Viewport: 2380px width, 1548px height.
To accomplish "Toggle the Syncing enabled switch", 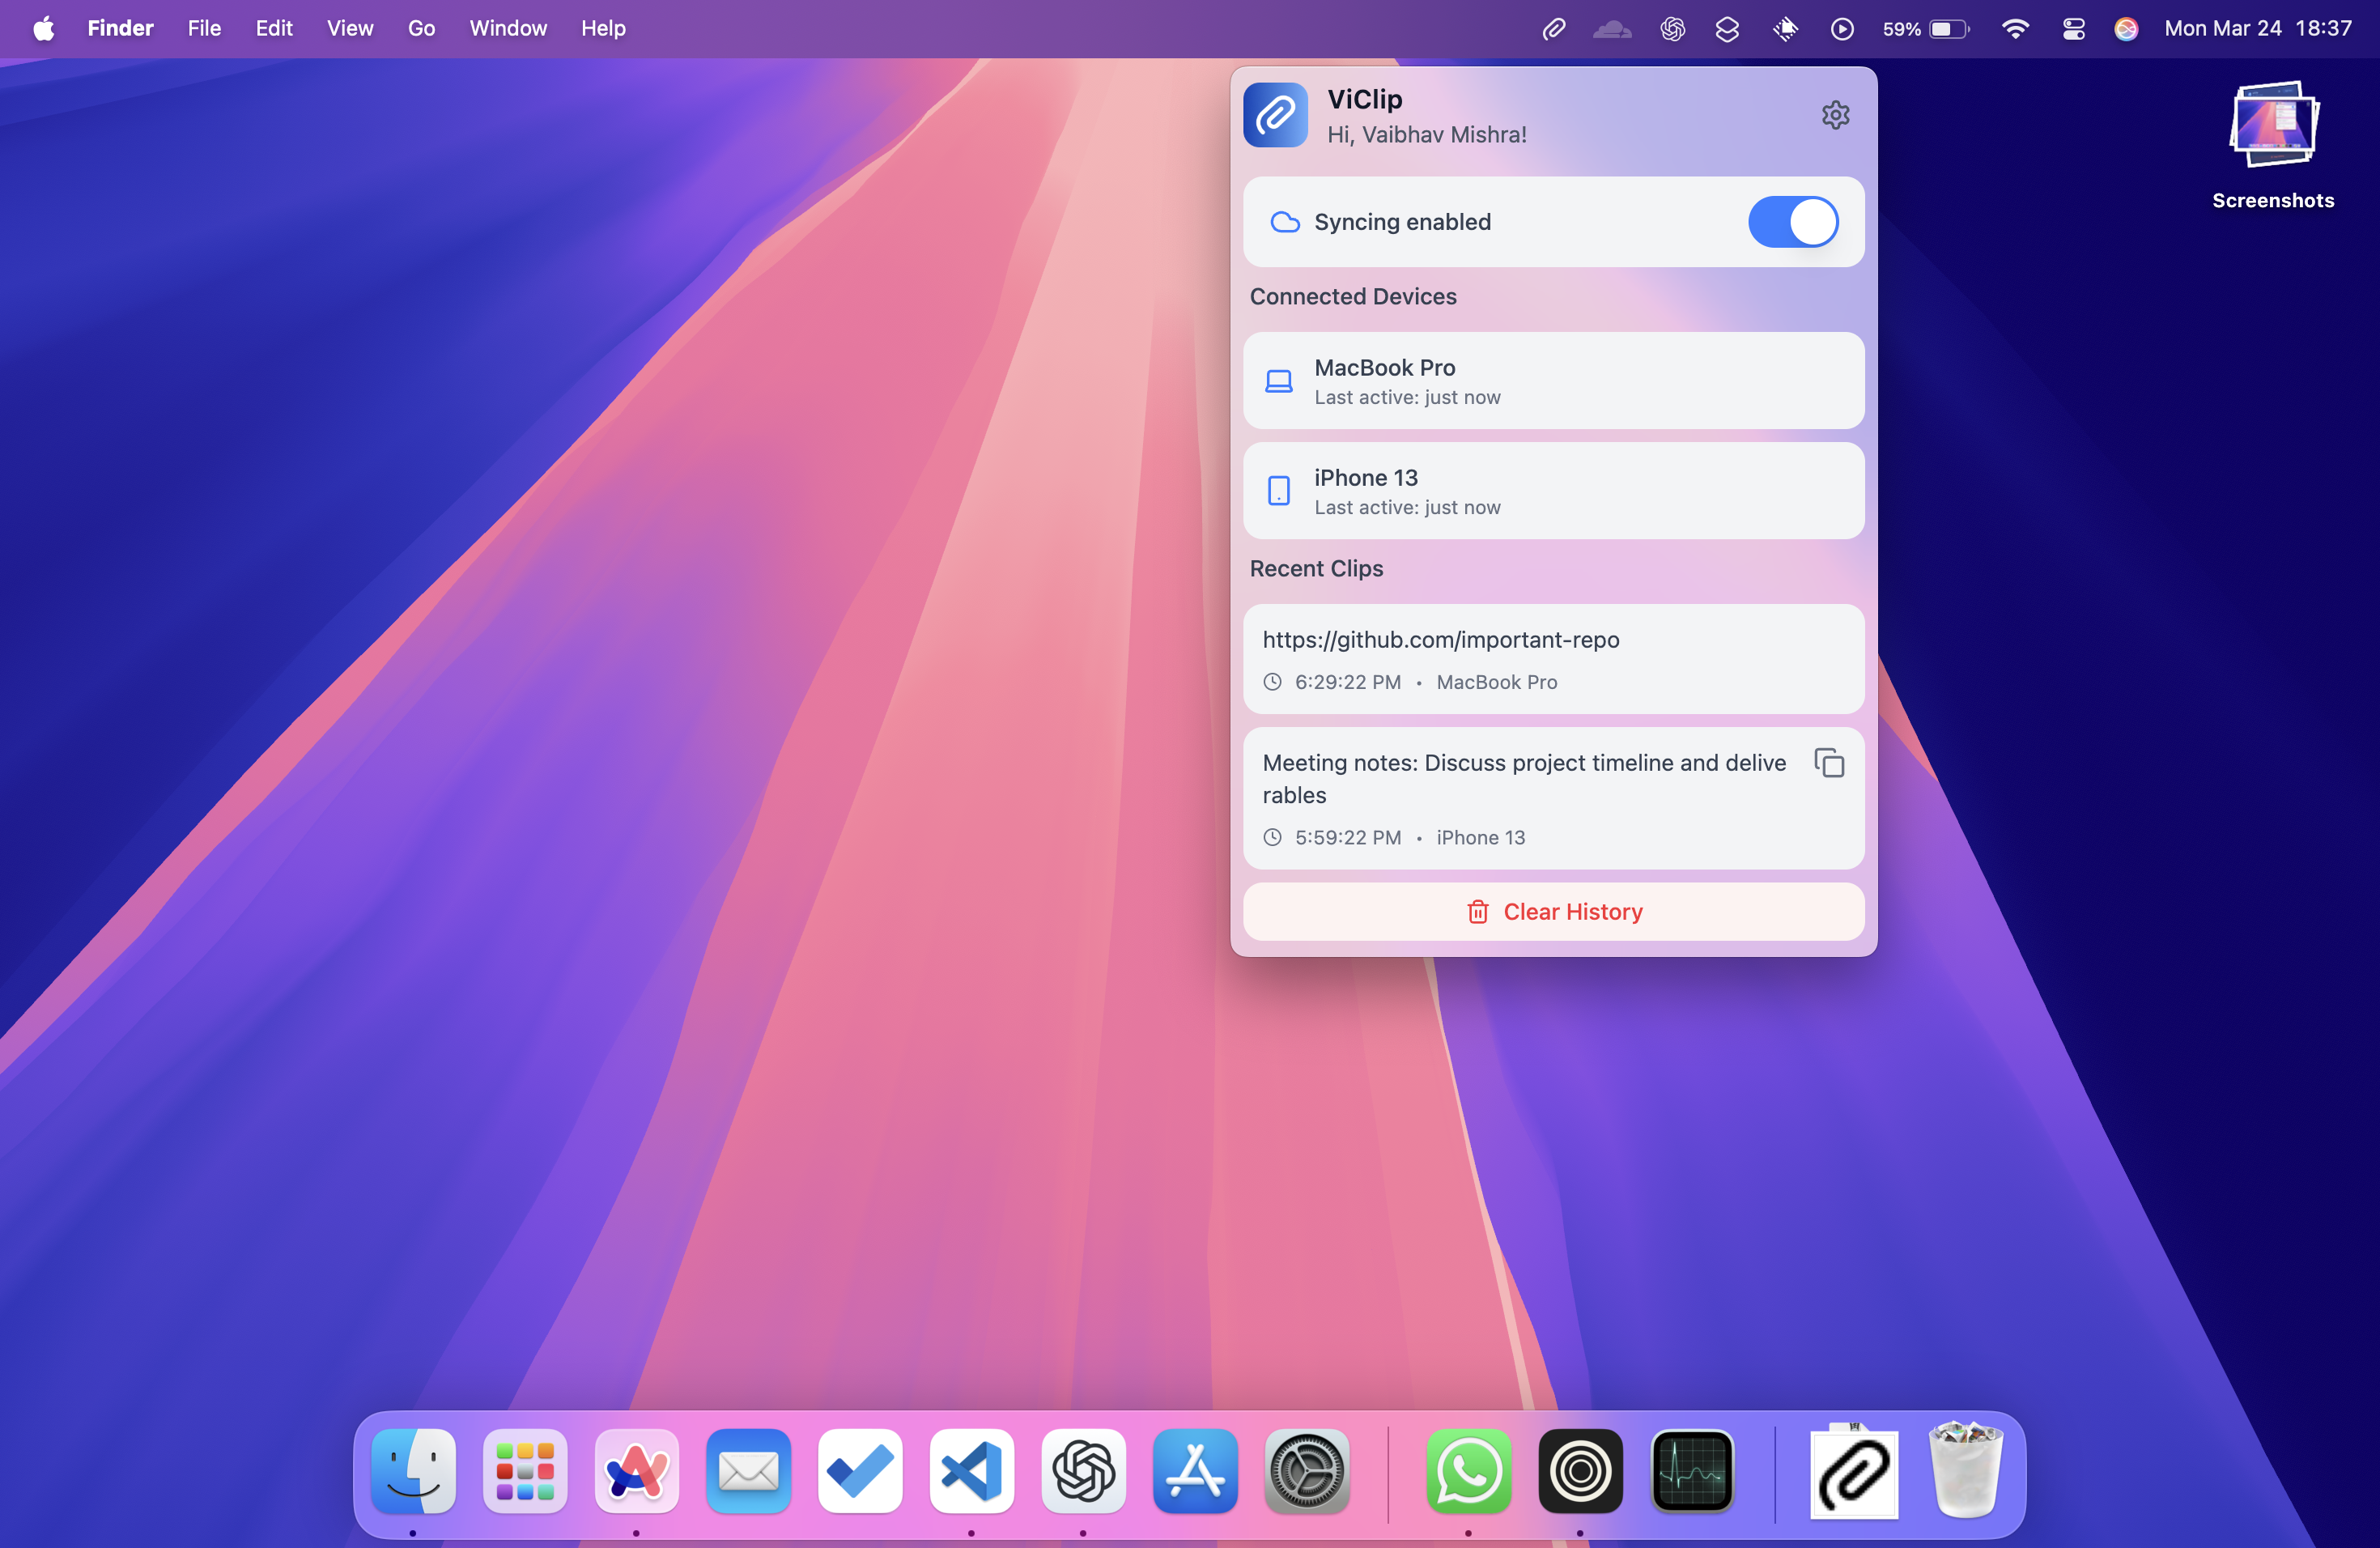I will point(1792,222).
